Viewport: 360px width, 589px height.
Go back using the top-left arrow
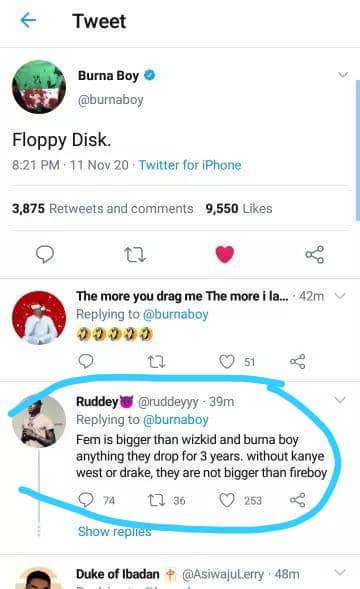28,20
